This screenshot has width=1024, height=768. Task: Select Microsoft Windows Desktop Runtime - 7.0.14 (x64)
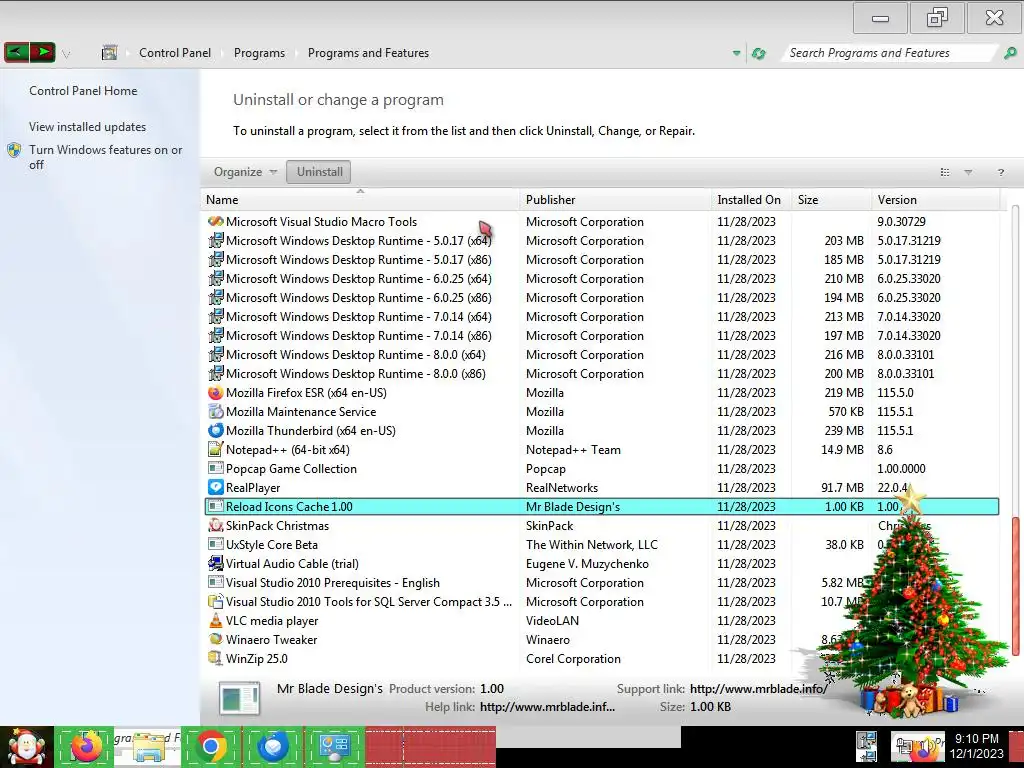pos(601,317)
